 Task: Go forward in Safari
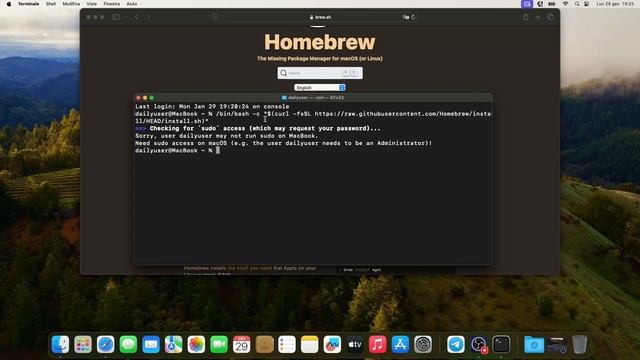148,17
